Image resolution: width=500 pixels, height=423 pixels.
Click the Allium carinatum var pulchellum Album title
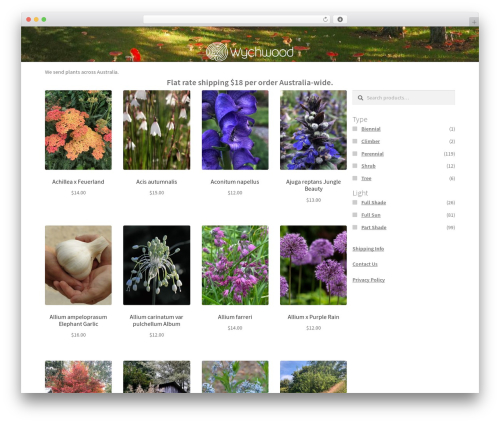click(156, 320)
